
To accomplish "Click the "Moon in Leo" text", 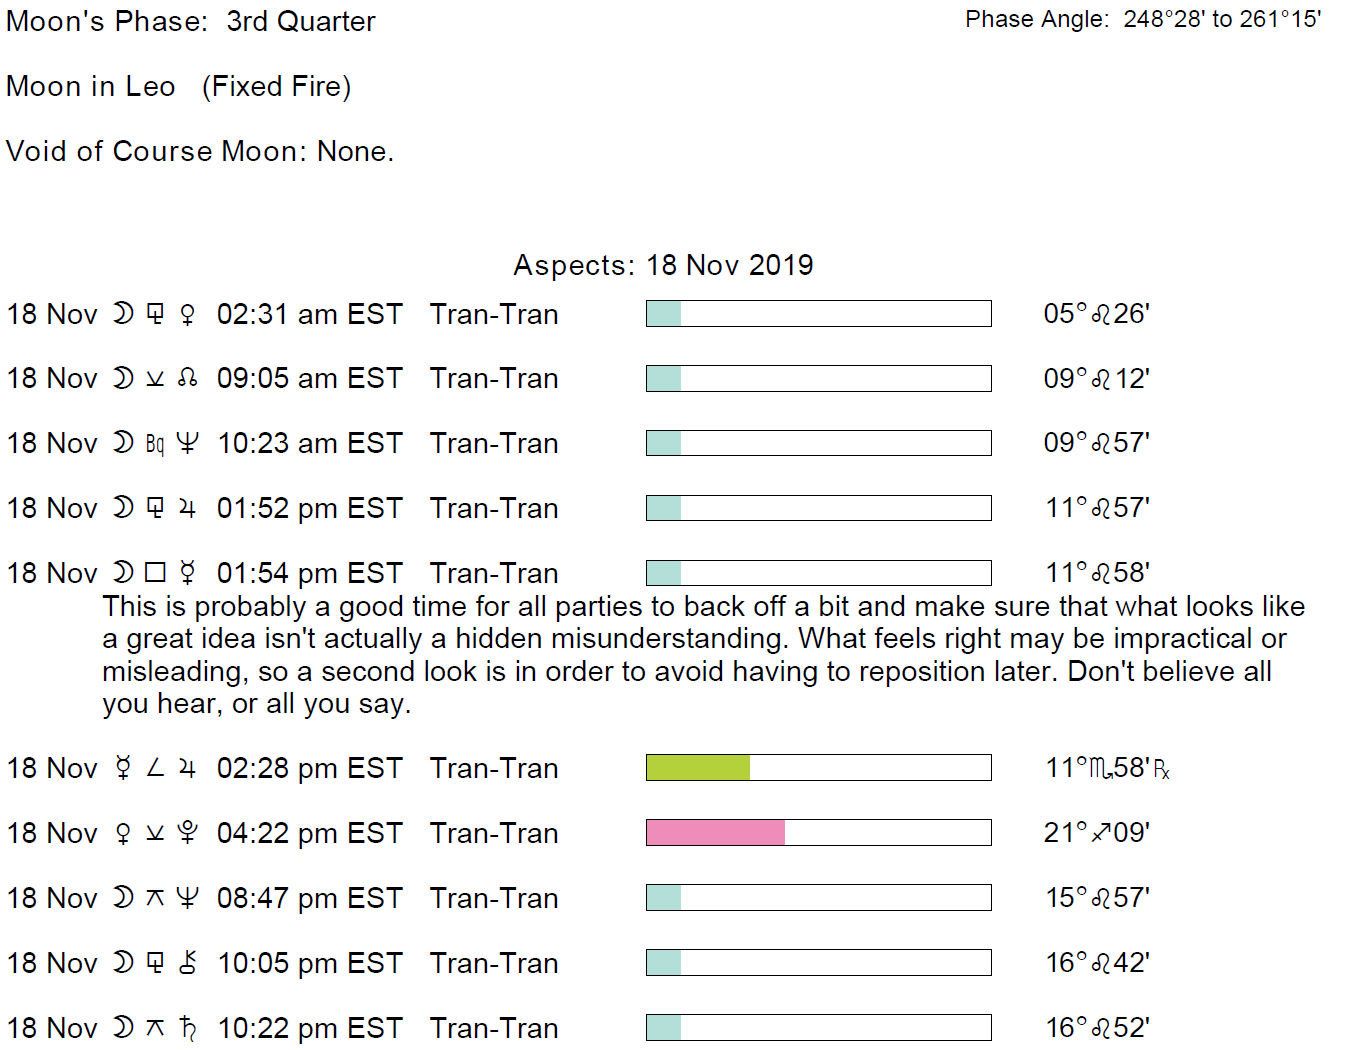I will 91,87.
